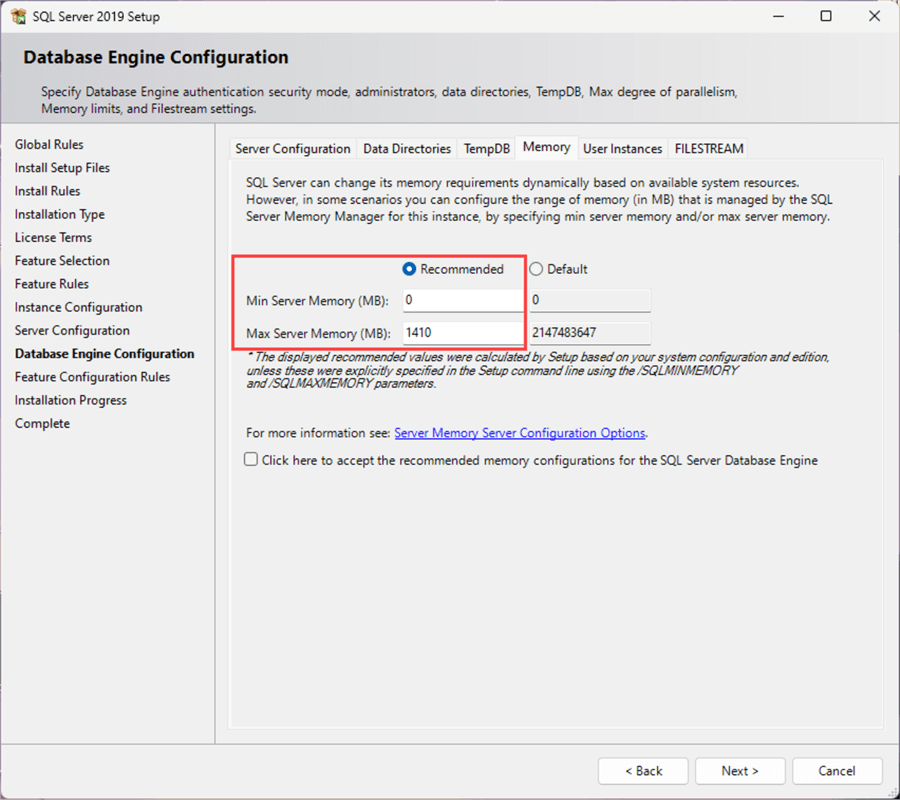Viewport: 900px width, 800px height.
Task: Switch to the TempDB tab
Action: pyautogui.click(x=487, y=149)
